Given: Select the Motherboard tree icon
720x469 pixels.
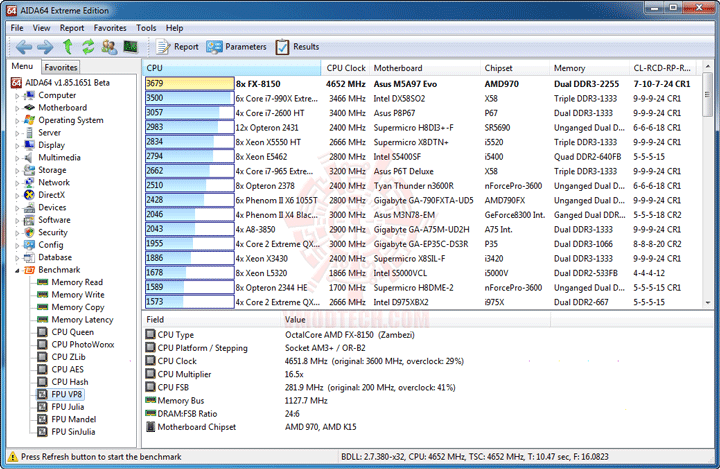Looking at the screenshot, I should coord(29,107).
